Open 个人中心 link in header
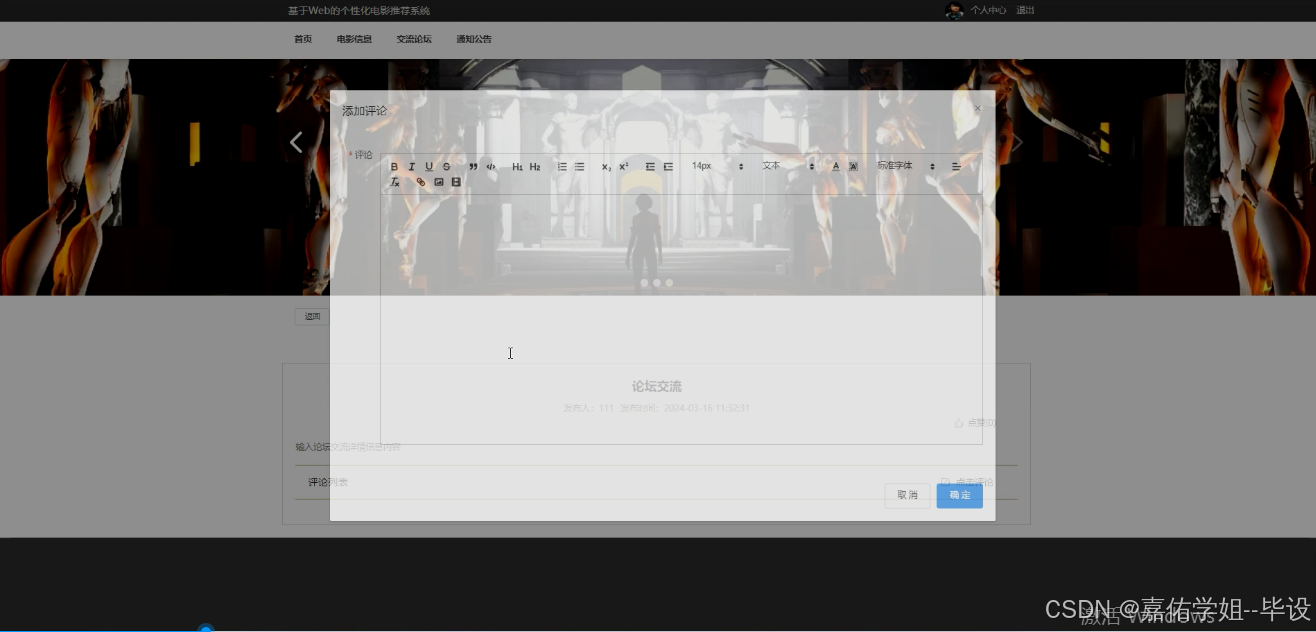1316x632 pixels. coord(988,10)
